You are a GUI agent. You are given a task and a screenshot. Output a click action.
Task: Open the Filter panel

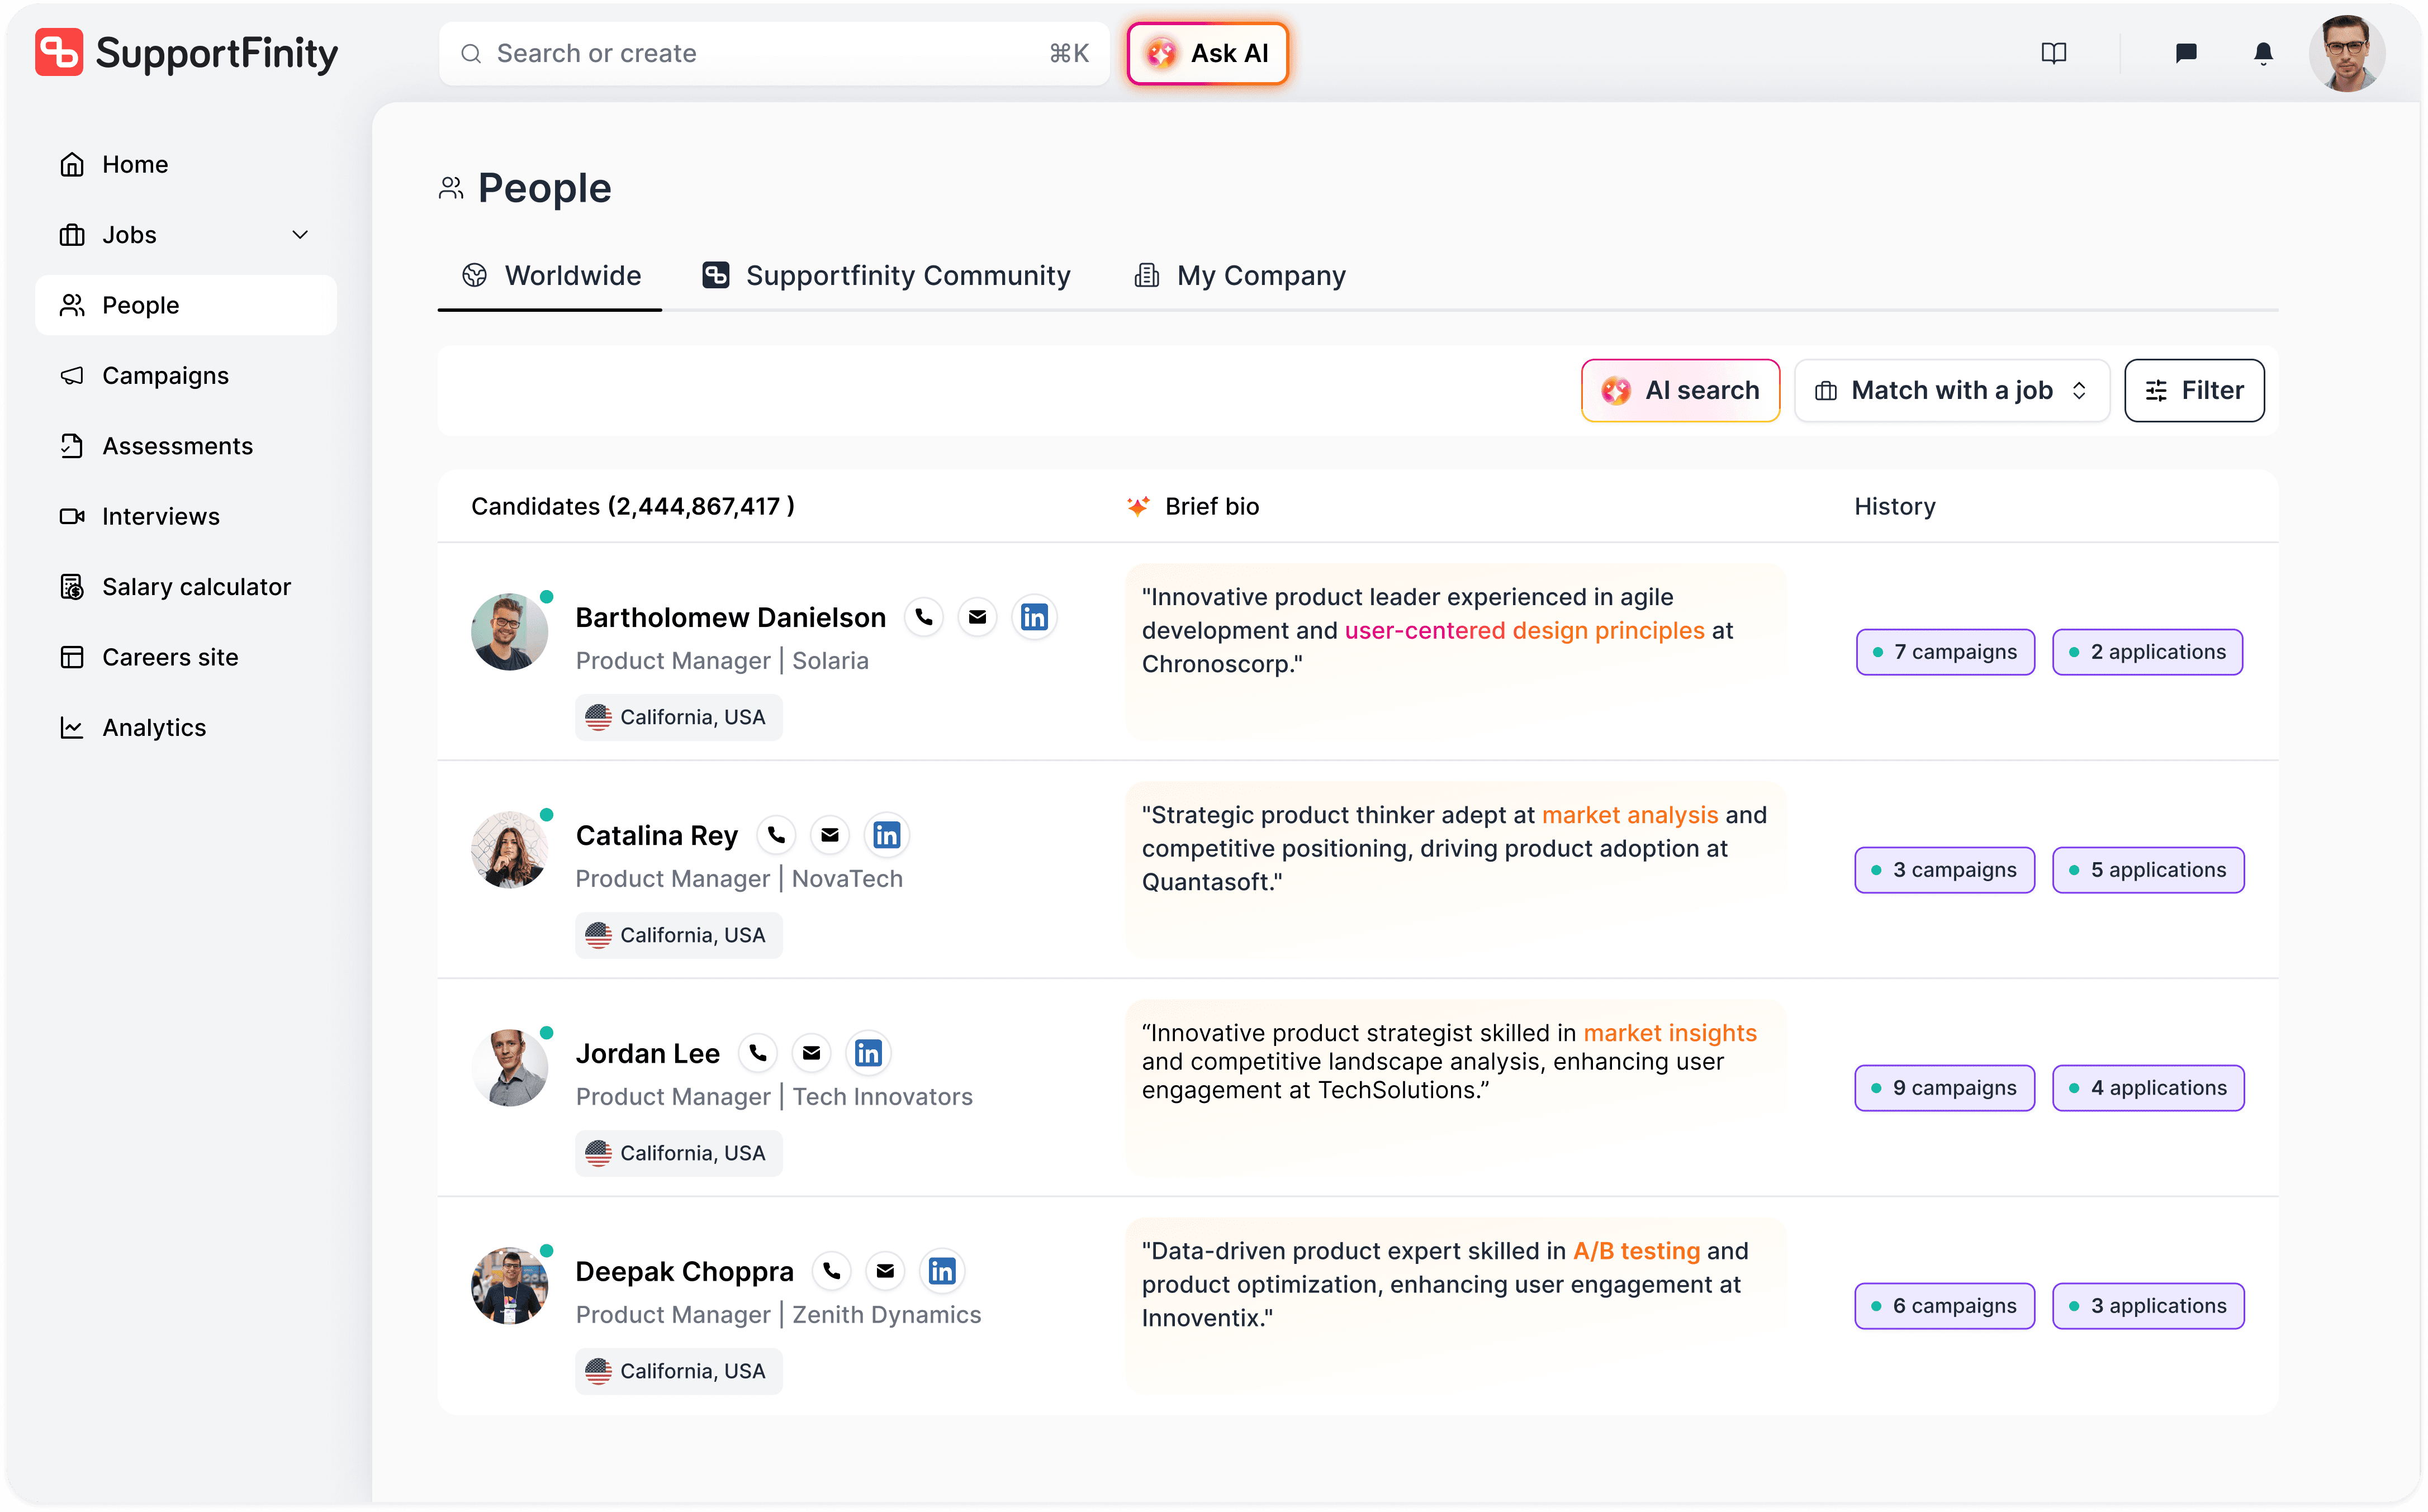pyautogui.click(x=2194, y=390)
